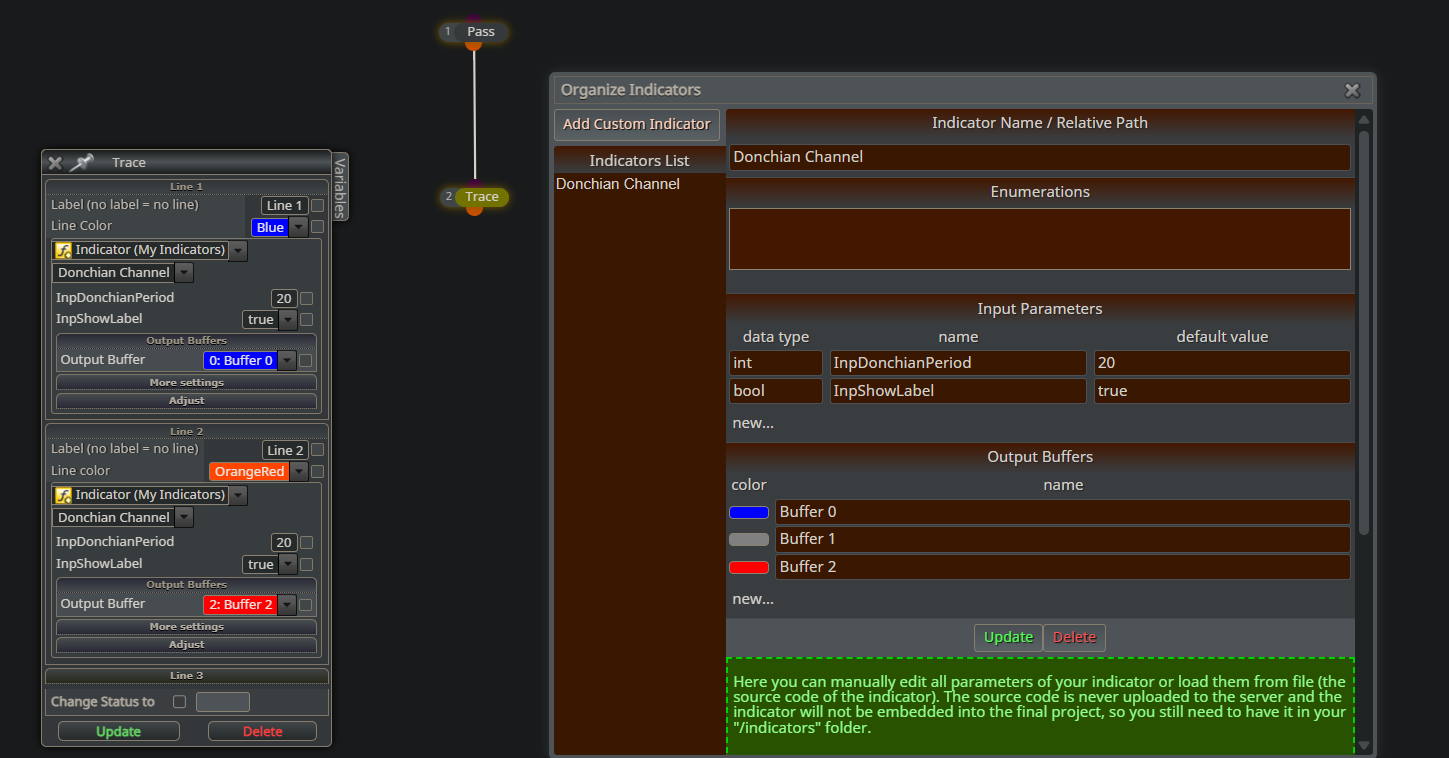Select Donchian Channel in Indicators List
1449x758 pixels.
618,184
